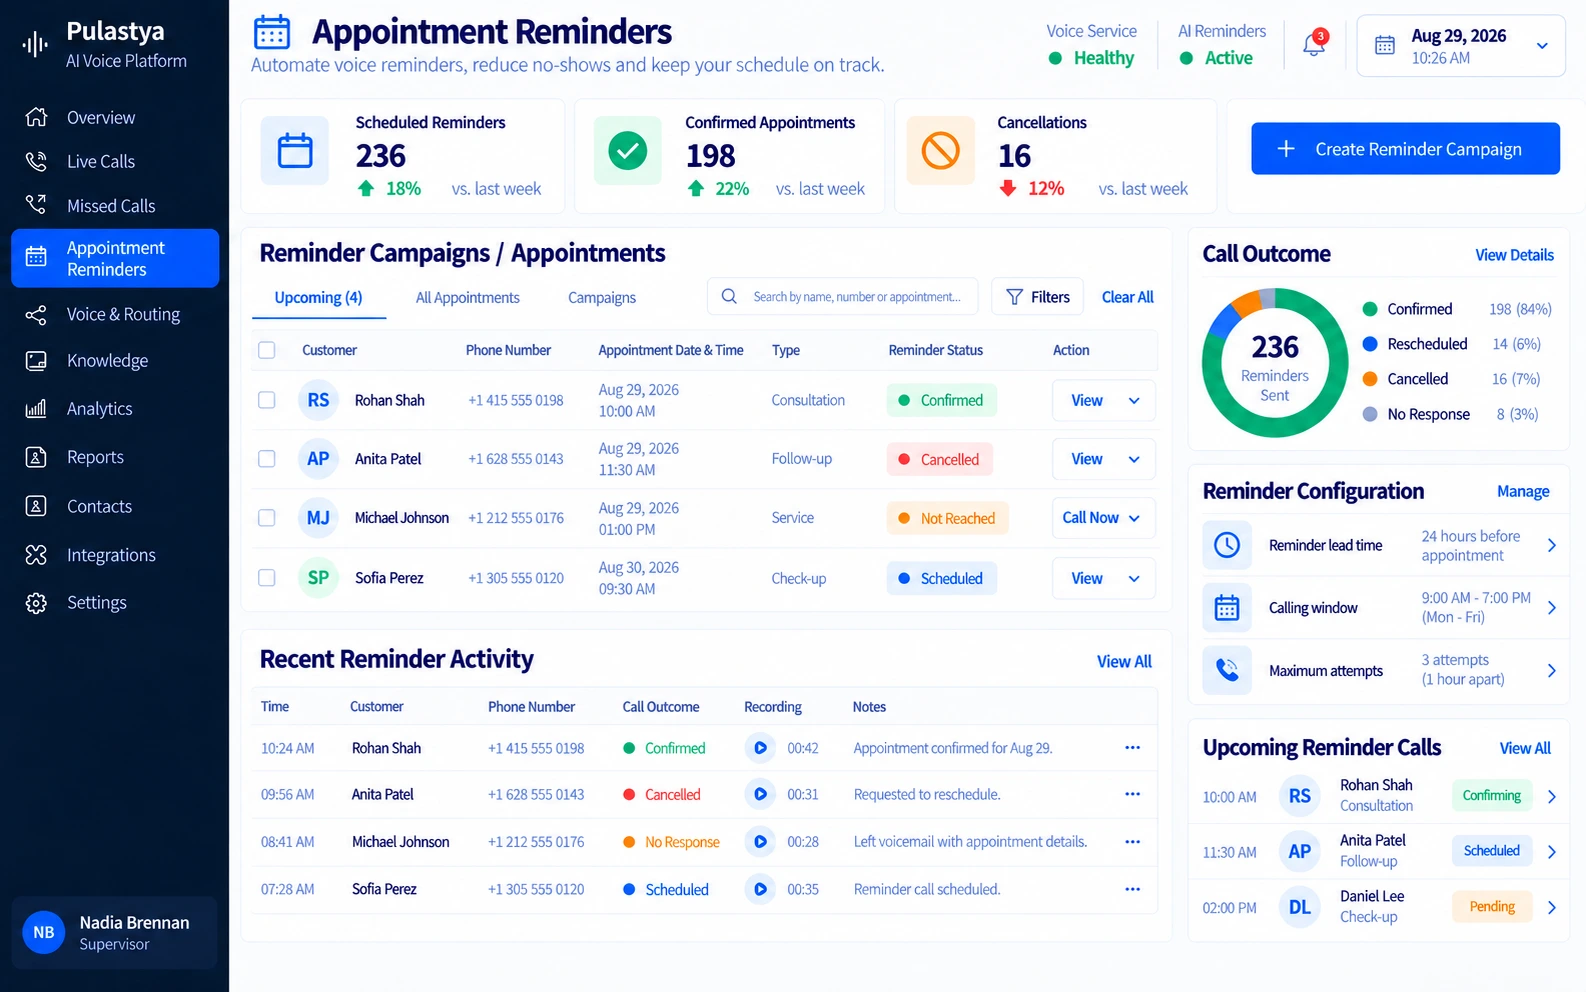Open Voice & Routing share icon
The image size is (1586, 992).
[x=36, y=315]
